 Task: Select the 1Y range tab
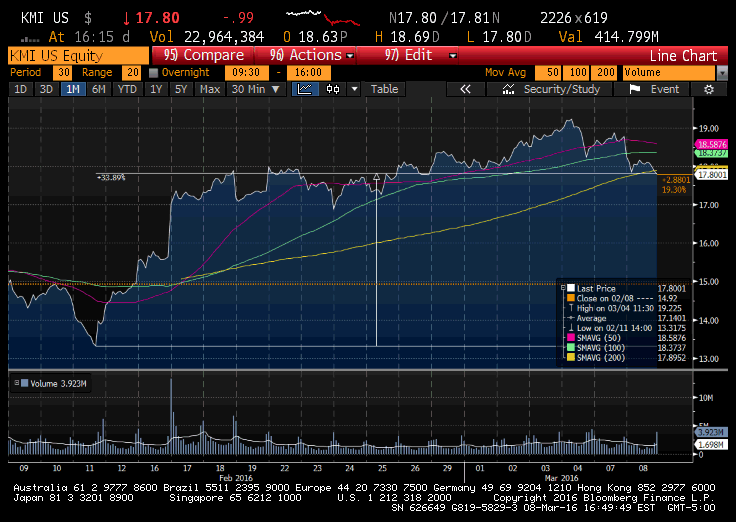coord(156,89)
